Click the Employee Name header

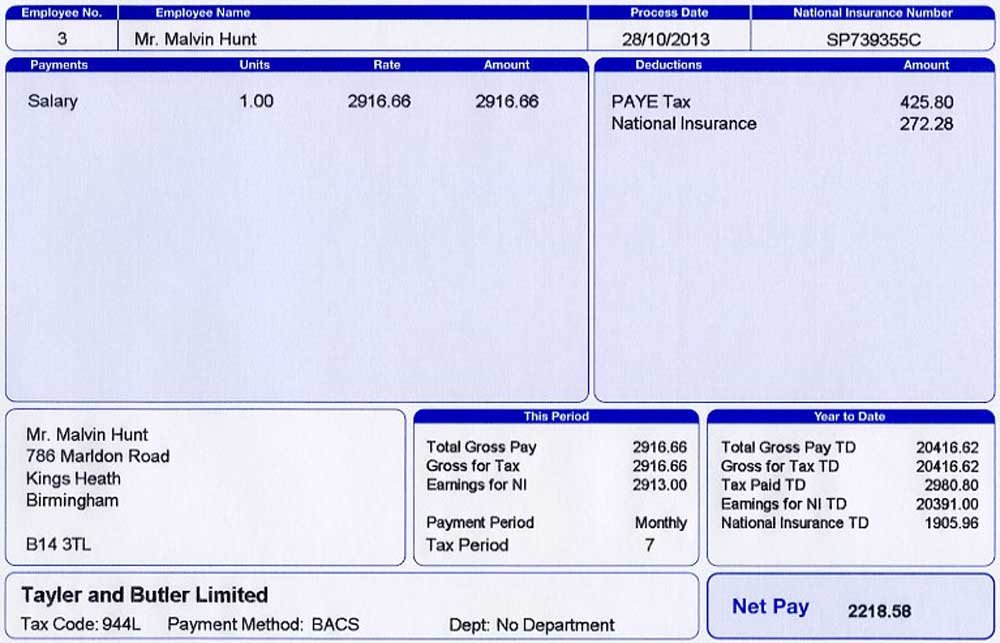pos(203,12)
